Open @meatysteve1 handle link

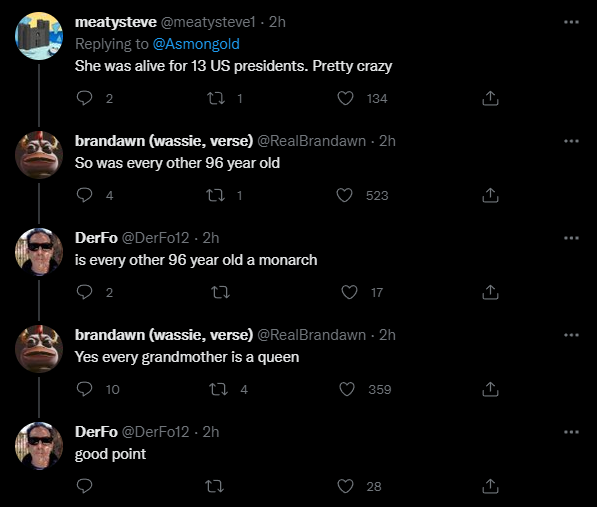tap(208, 22)
